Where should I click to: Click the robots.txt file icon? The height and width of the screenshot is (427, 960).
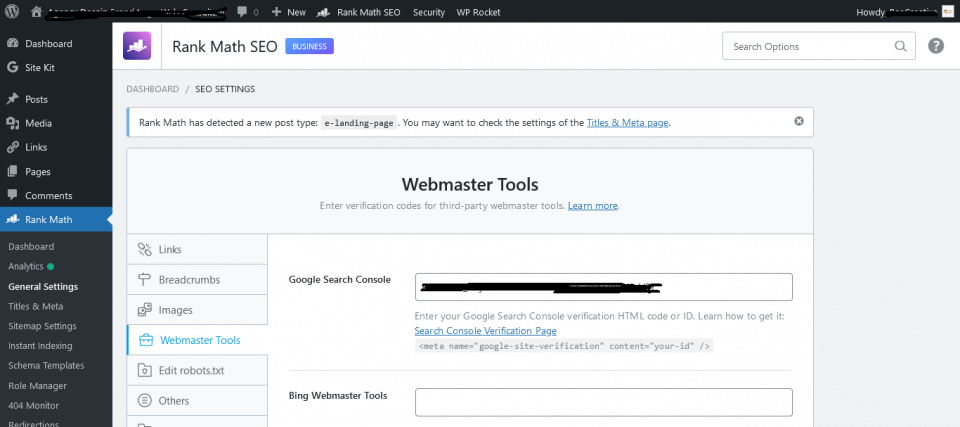[144, 370]
